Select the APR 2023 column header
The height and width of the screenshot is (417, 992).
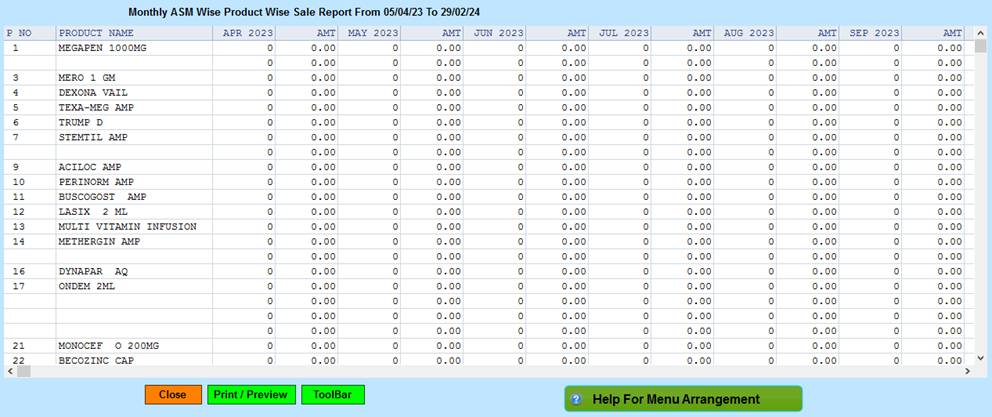[x=246, y=33]
